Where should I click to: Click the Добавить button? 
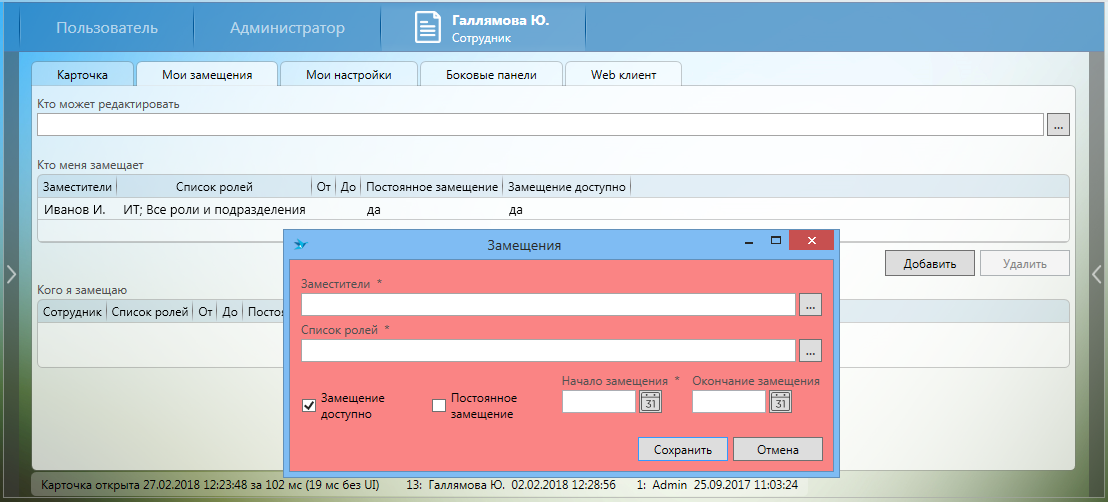pyautogui.click(x=929, y=264)
